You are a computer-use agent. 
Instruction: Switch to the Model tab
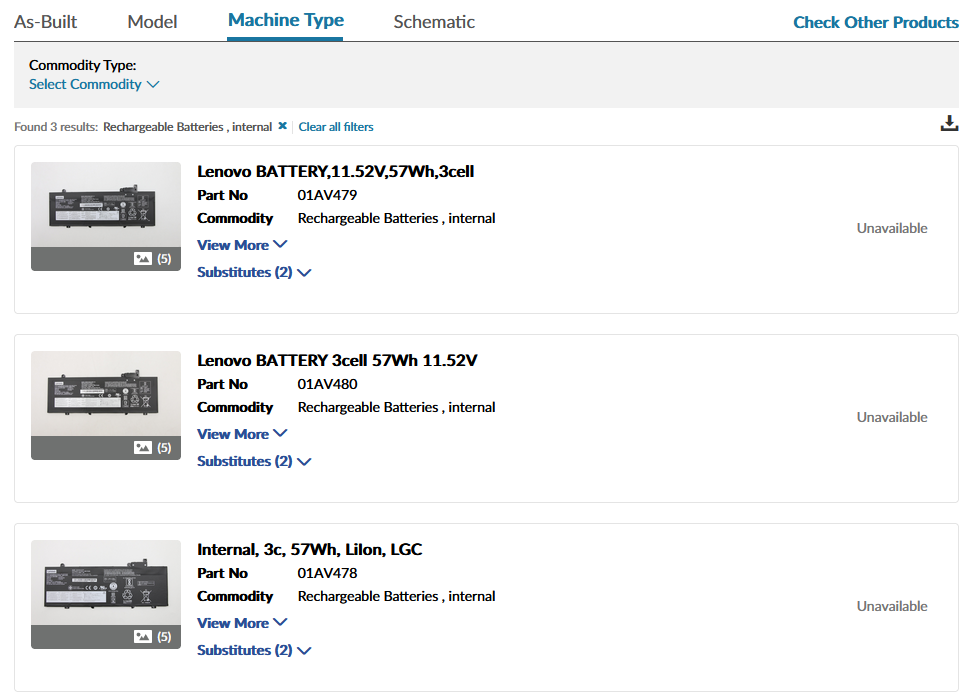pos(153,22)
